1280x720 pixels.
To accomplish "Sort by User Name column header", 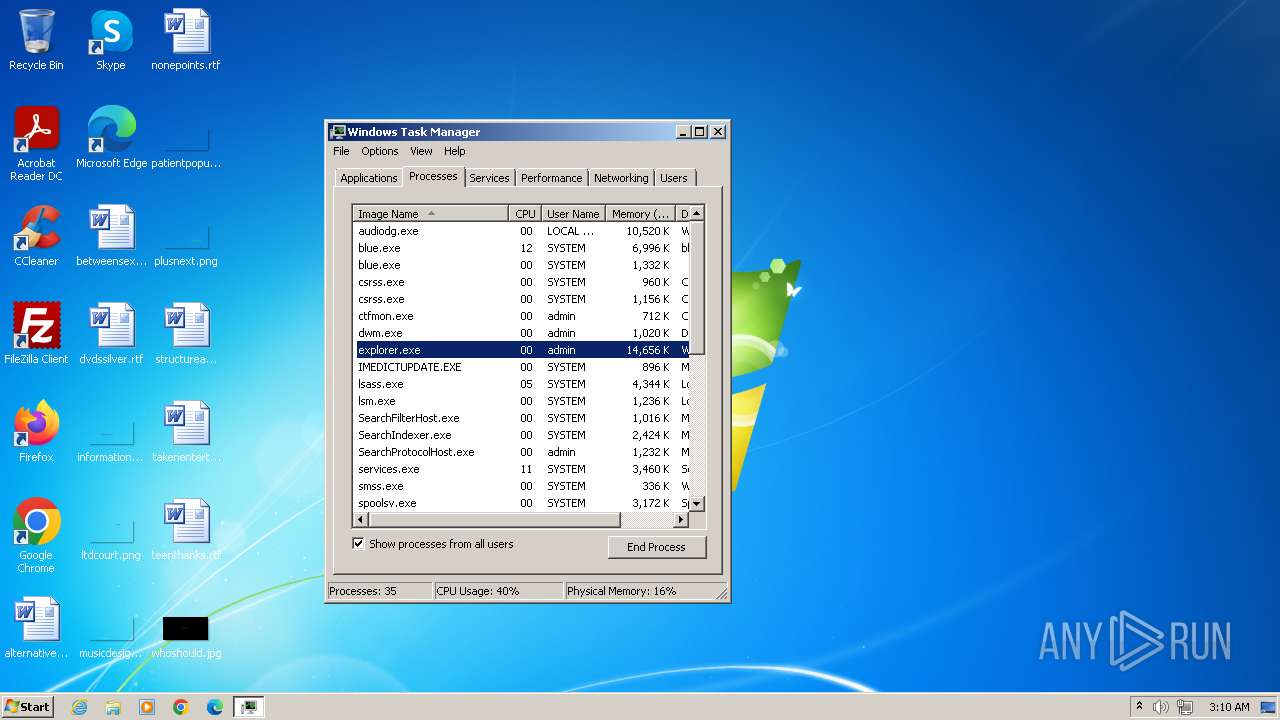I will pos(573,214).
